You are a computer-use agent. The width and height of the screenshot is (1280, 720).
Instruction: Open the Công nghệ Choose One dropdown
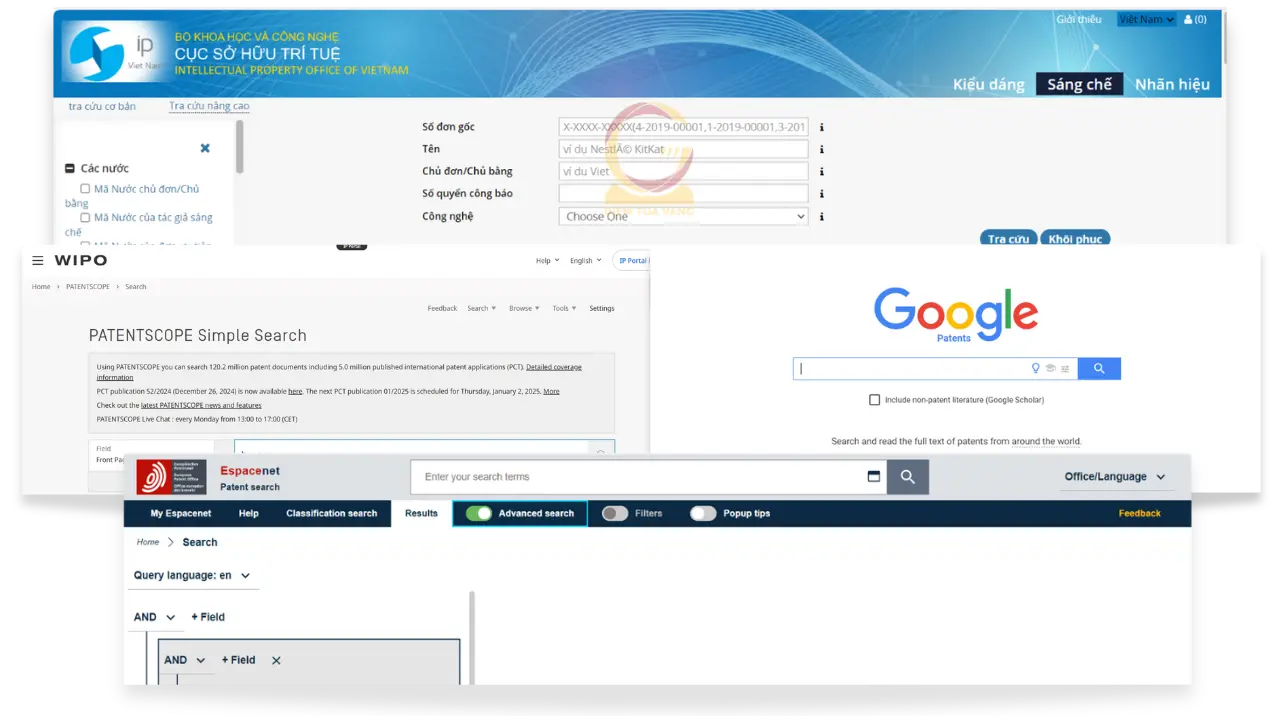tap(683, 216)
